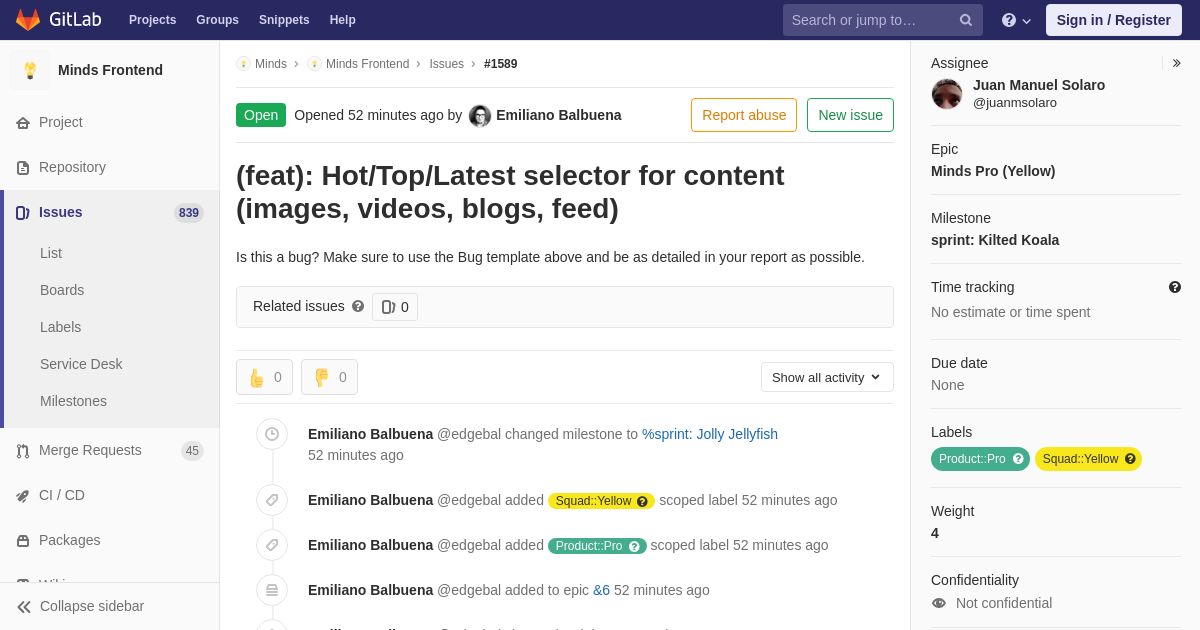
Task: Click the Report abuse button
Action: pos(744,115)
